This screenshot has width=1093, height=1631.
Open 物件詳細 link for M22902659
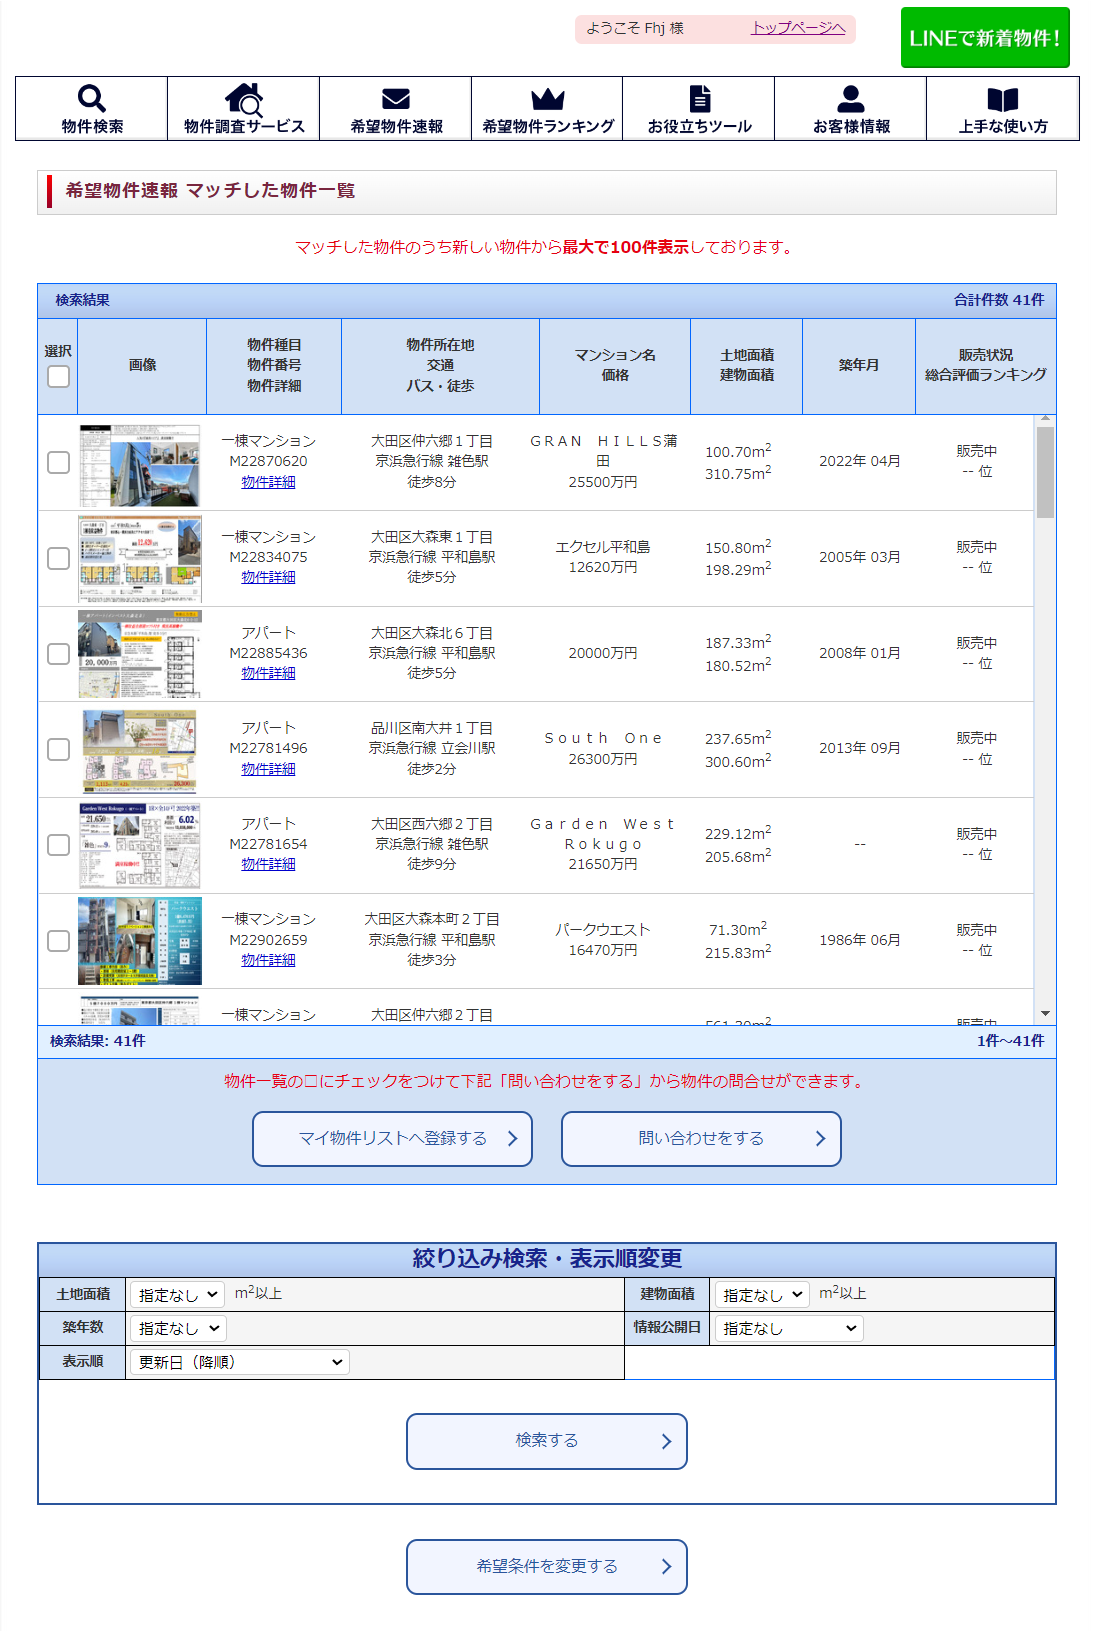tap(268, 960)
